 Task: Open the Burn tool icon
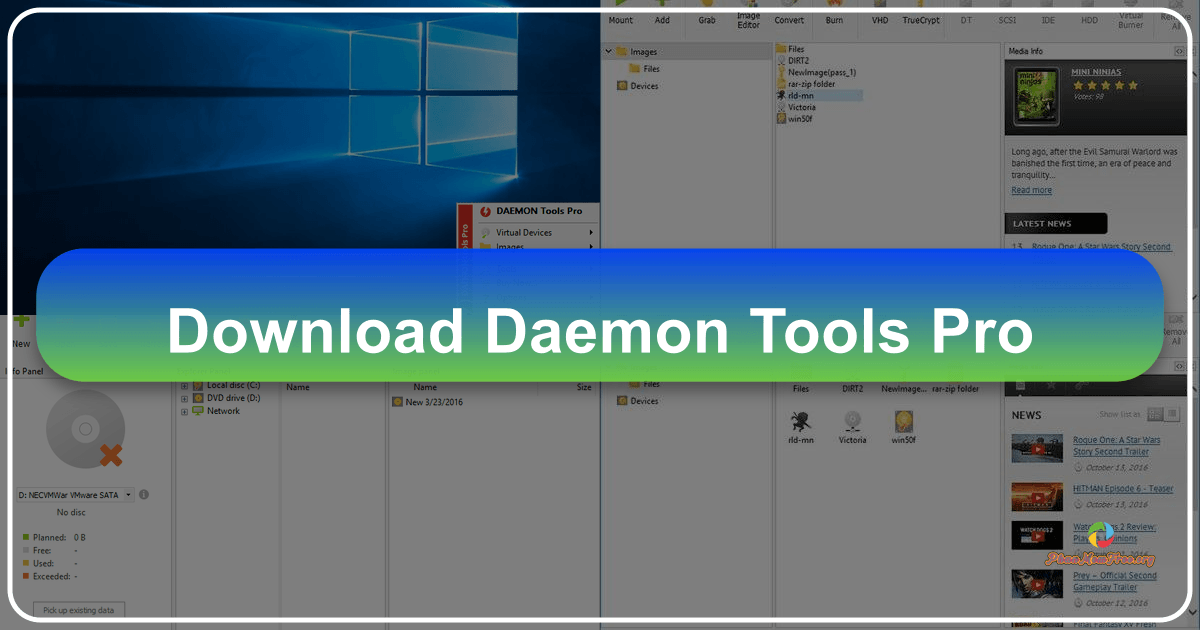[x=835, y=18]
